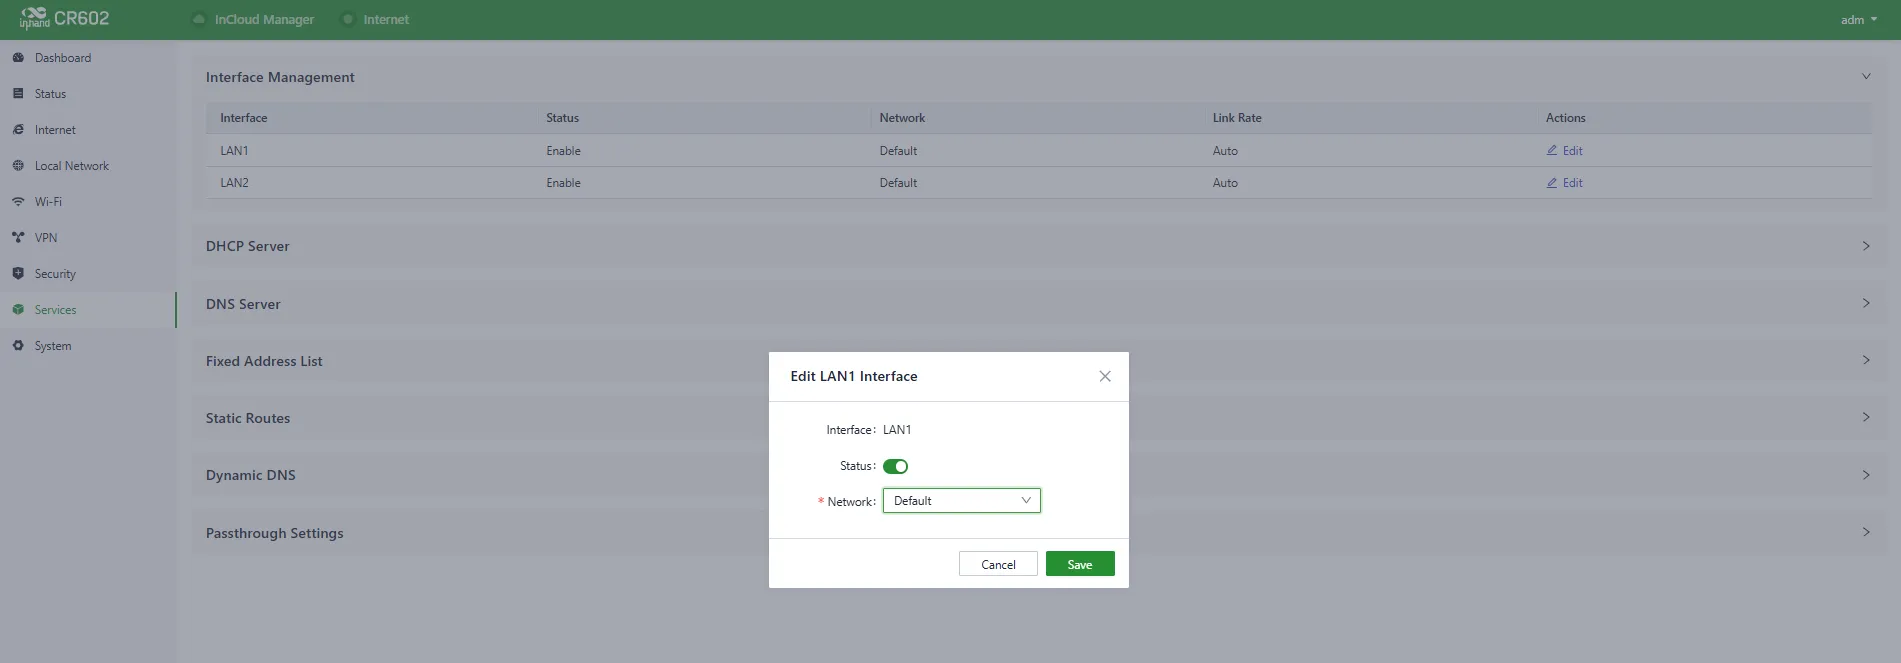Click the System gear icon
The height and width of the screenshot is (663, 1901).
18,346
